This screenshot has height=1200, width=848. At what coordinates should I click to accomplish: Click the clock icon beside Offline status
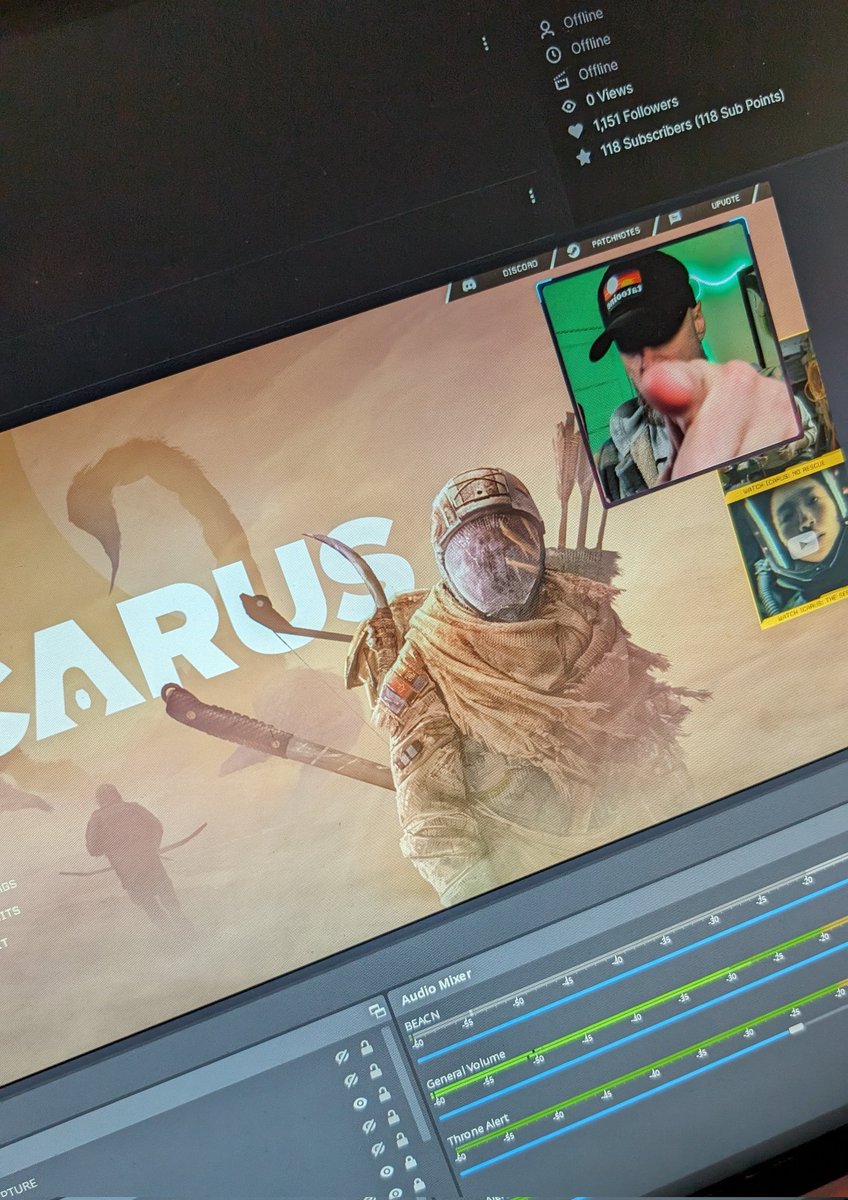point(554,55)
